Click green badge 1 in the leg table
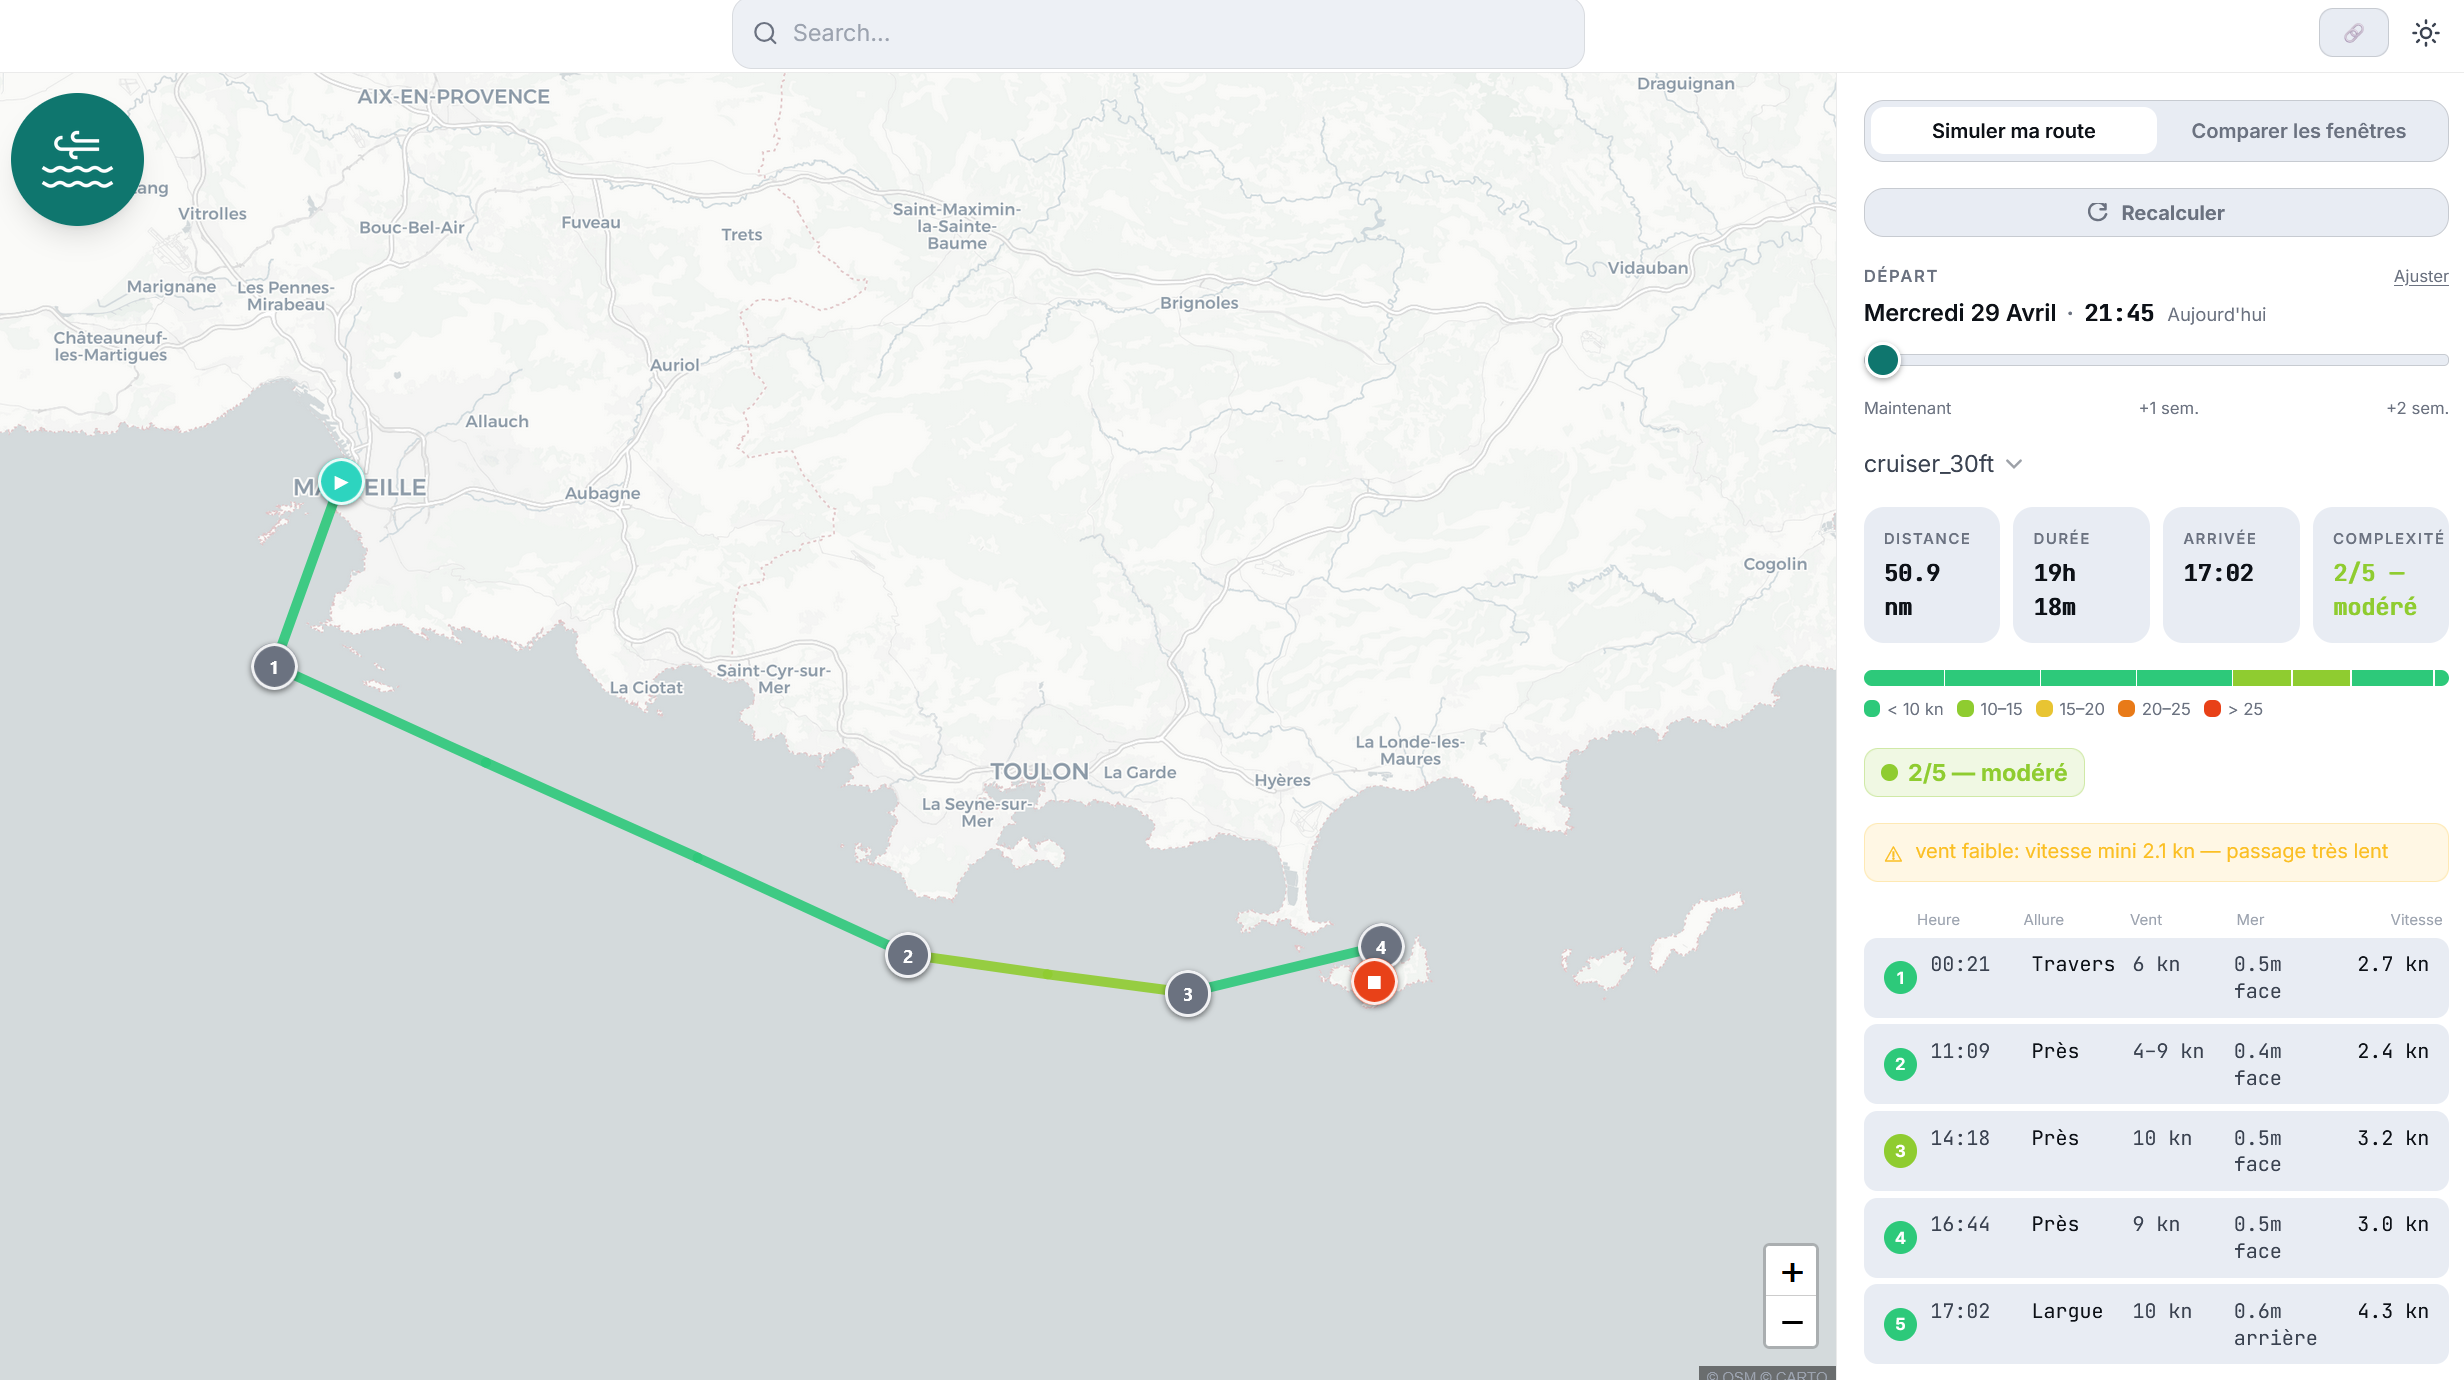 pos(1900,977)
